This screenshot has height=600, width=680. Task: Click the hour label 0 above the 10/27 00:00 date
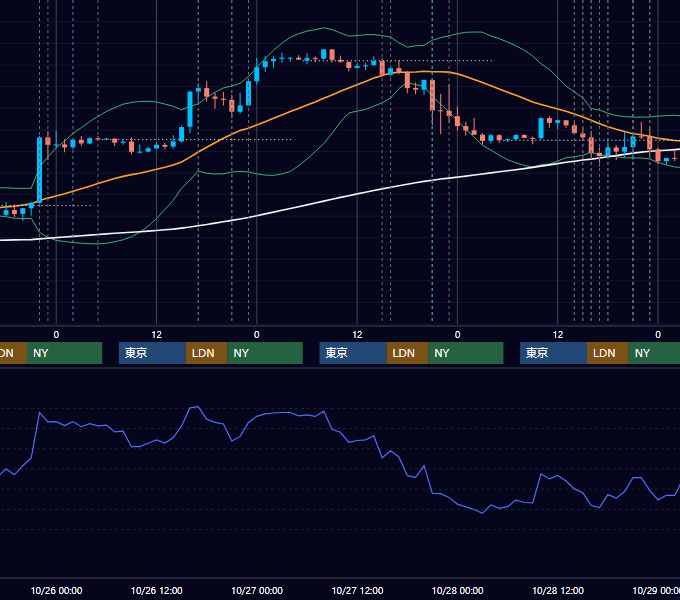click(x=257, y=335)
